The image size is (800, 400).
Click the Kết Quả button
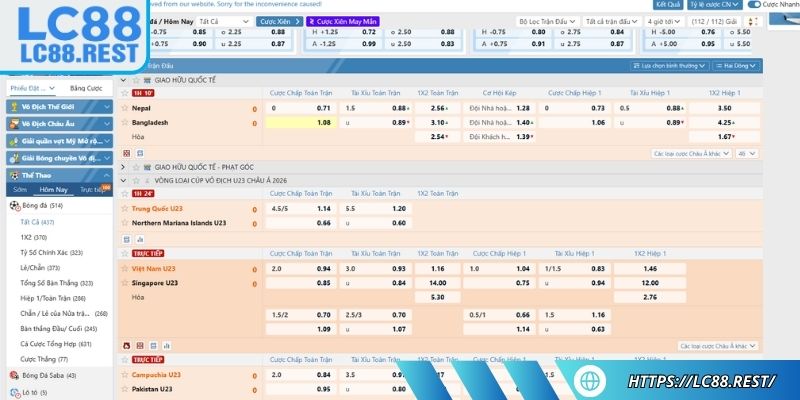[668, 5]
